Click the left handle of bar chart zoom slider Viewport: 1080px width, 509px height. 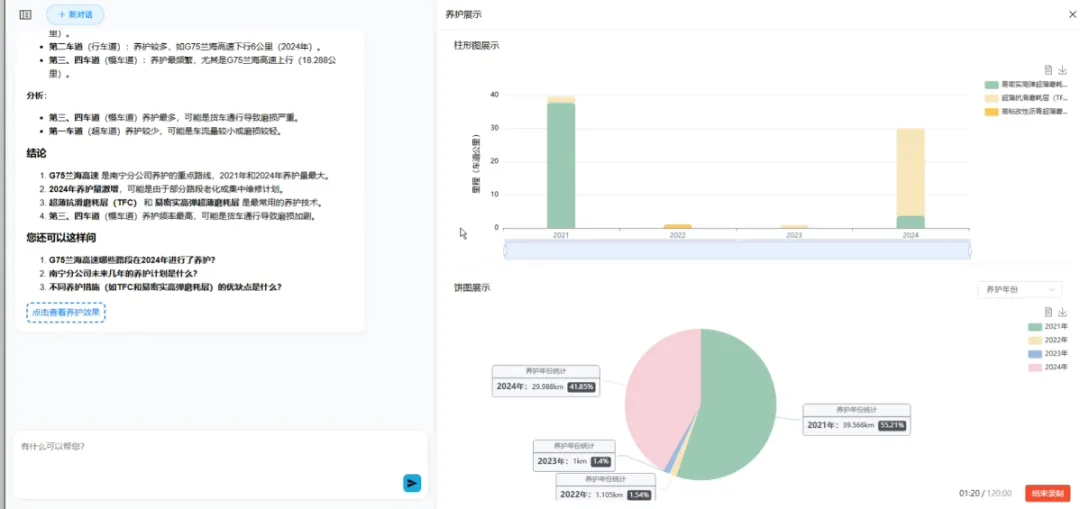[505, 251]
